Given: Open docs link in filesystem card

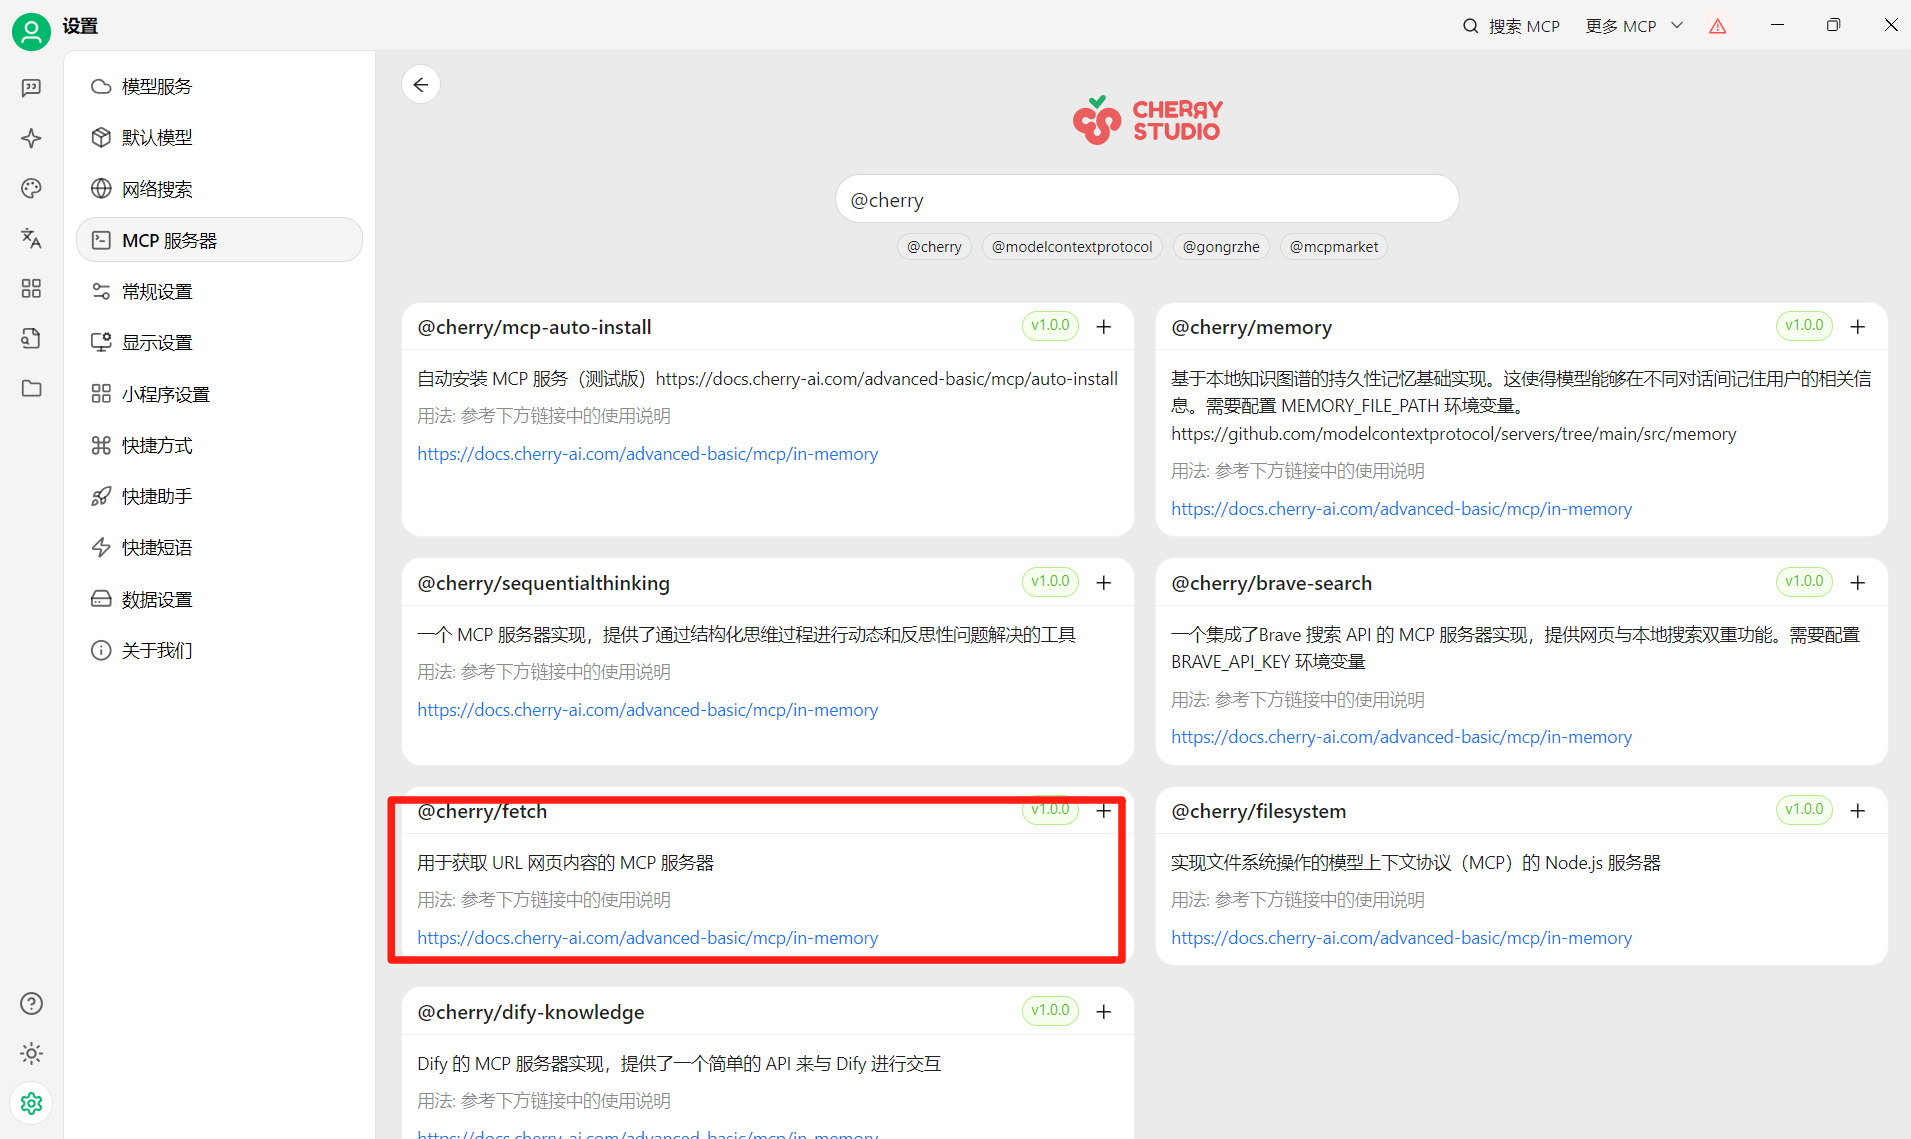Looking at the screenshot, I should point(1402,938).
